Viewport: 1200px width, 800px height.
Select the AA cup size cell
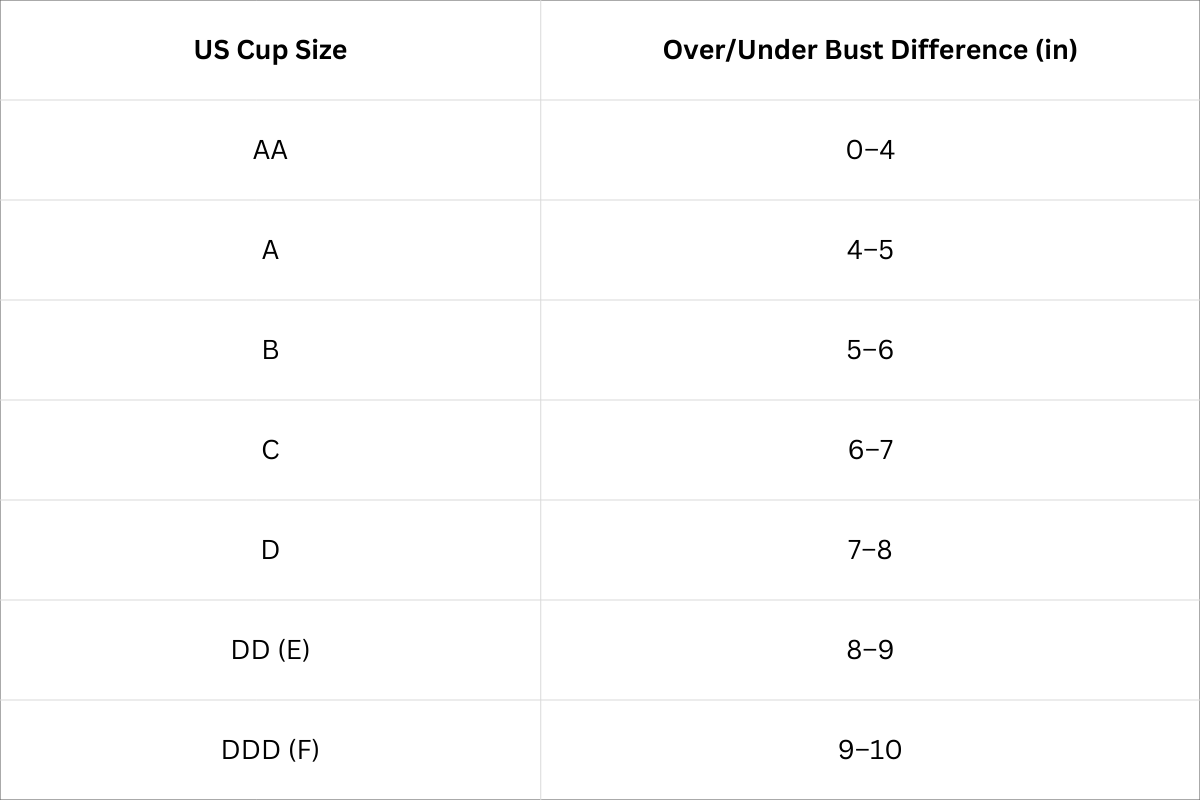click(270, 150)
